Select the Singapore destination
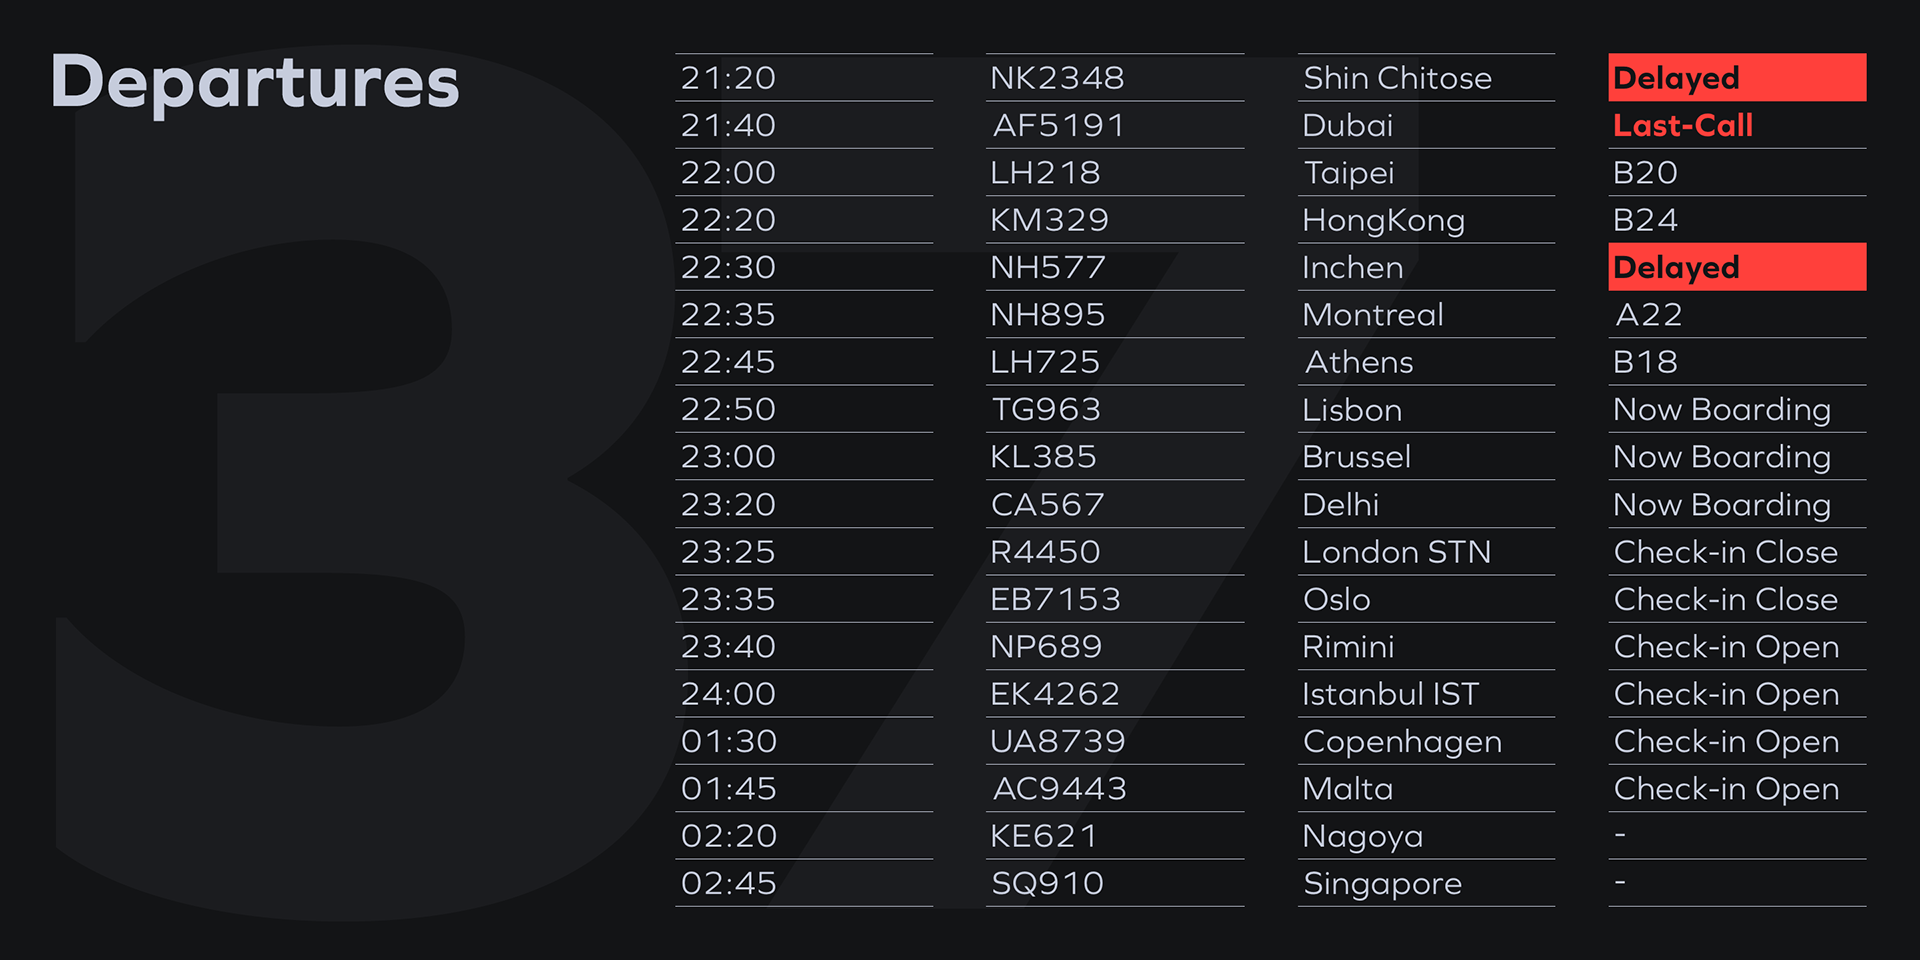The height and width of the screenshot is (960, 1920). (x=1382, y=884)
